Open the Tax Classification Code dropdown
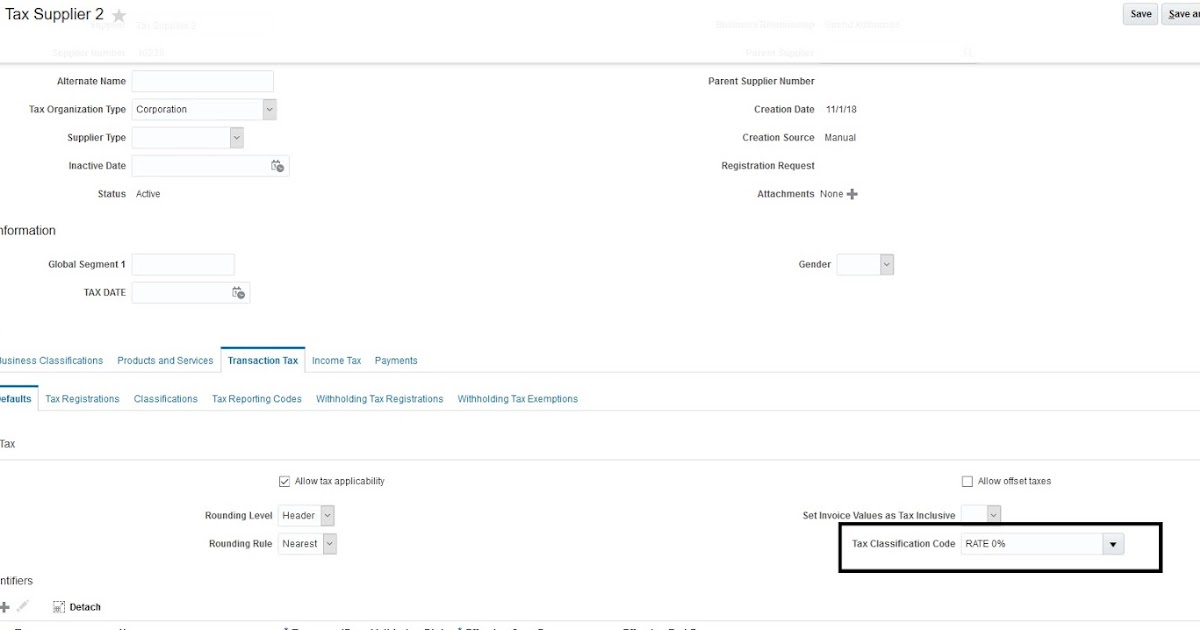This screenshot has width=1200, height=630. click(x=1112, y=543)
